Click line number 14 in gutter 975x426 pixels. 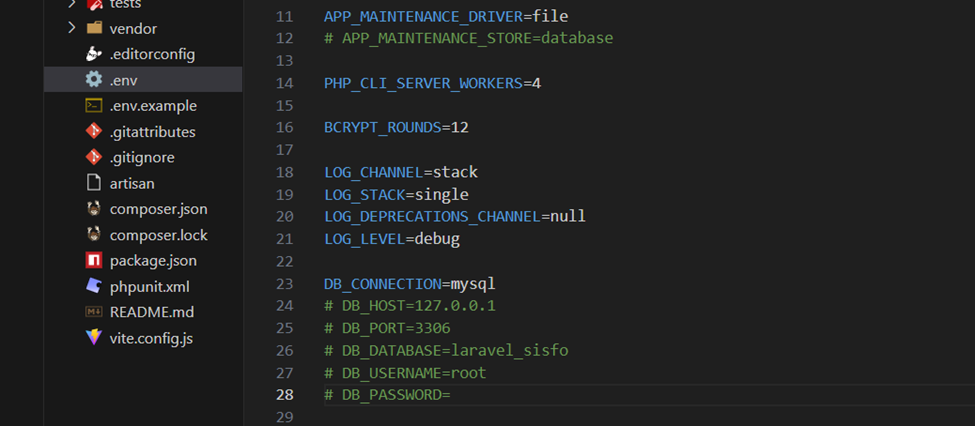click(x=284, y=83)
